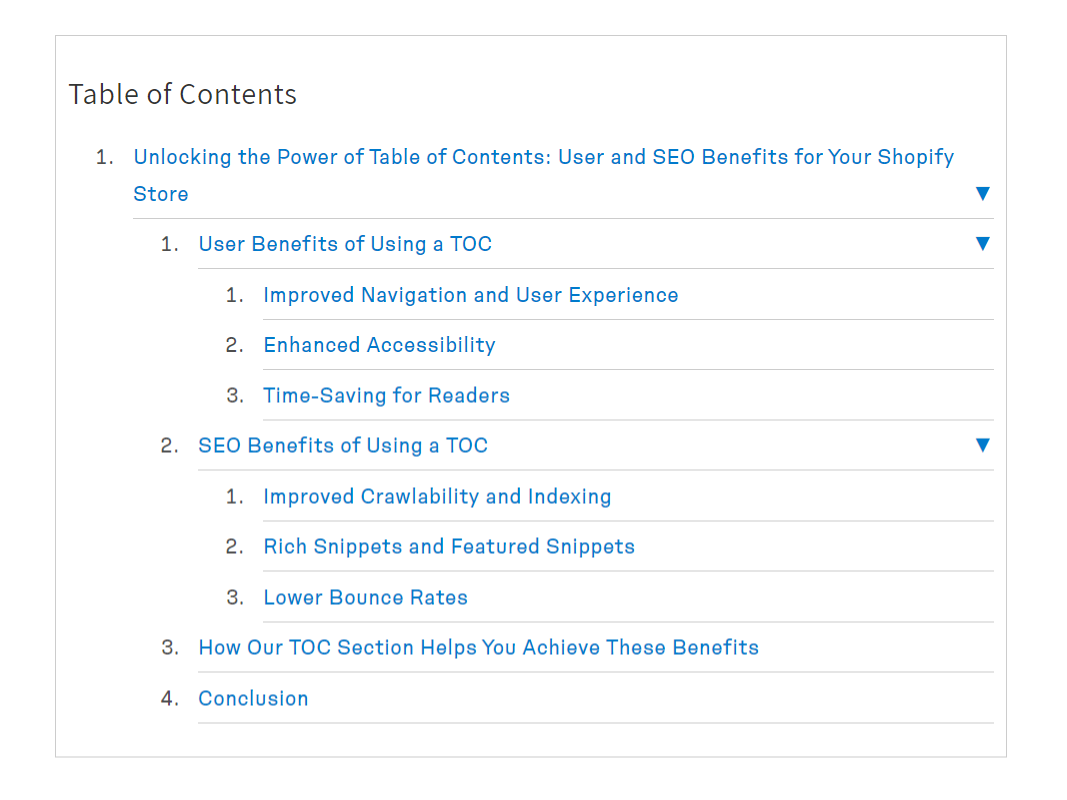Jump to the Conclusion section
The image size is (1067, 800).
(253, 699)
